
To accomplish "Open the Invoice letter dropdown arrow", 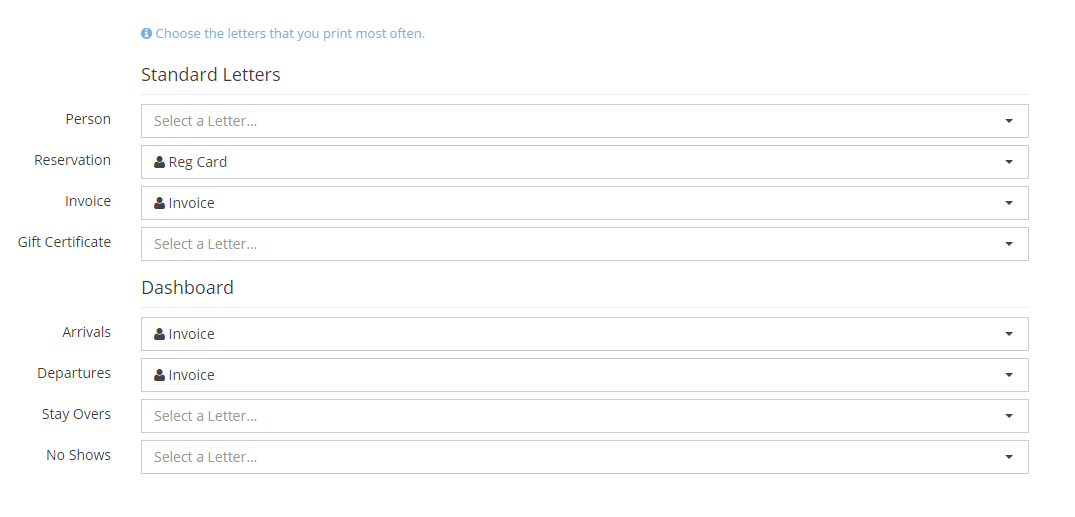I will click(1008, 203).
